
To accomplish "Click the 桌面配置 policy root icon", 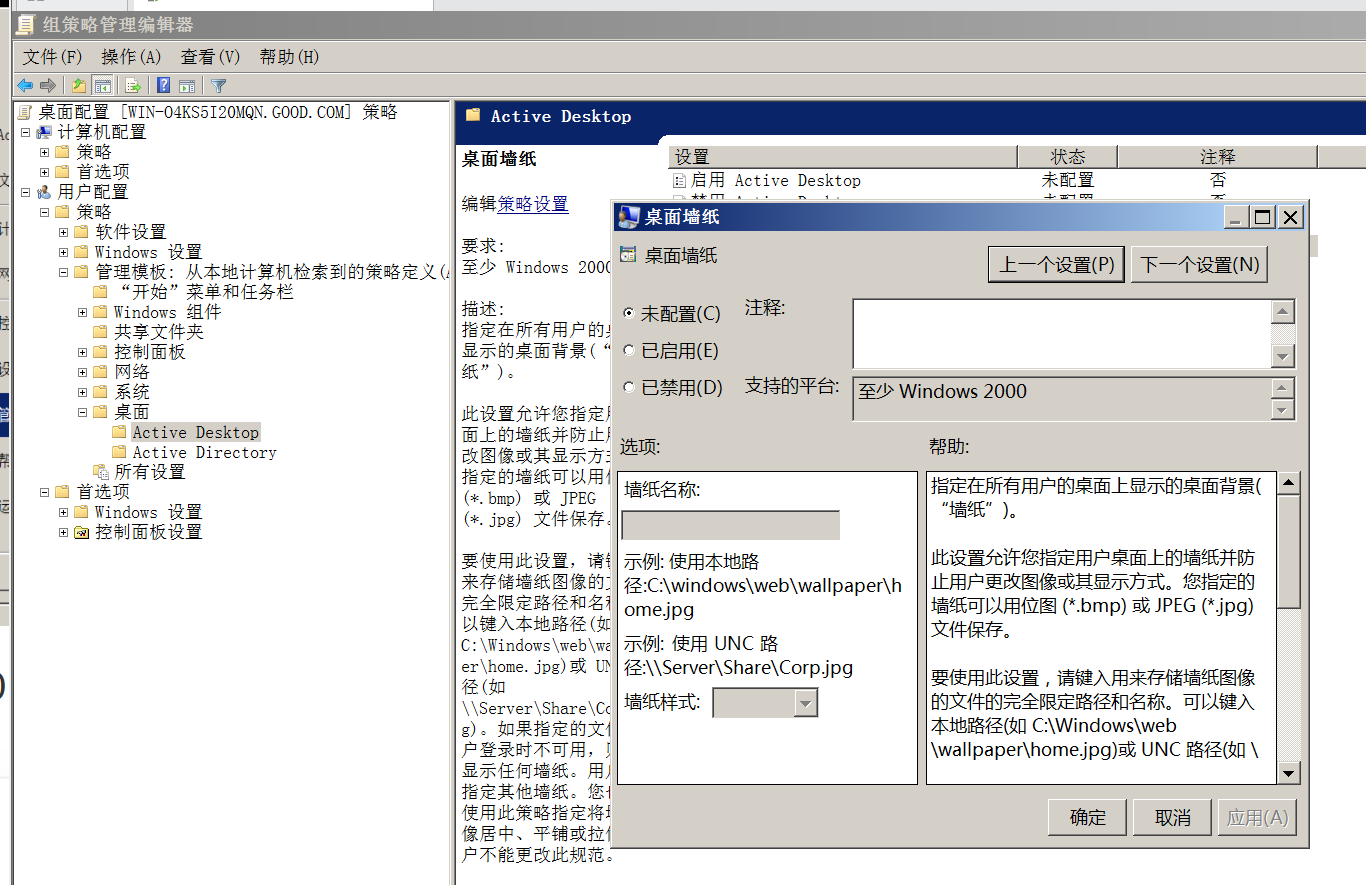I will point(25,112).
